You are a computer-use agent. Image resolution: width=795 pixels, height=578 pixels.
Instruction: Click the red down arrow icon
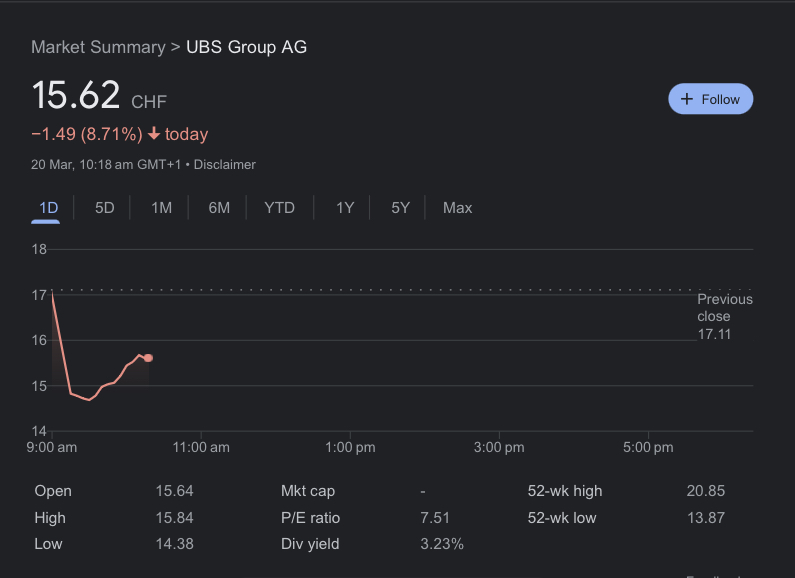(x=153, y=134)
